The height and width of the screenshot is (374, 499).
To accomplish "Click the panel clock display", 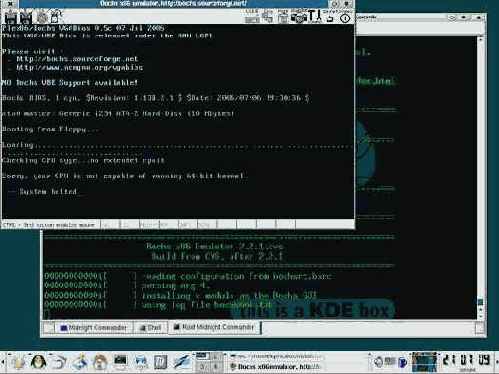I will tap(467, 361).
